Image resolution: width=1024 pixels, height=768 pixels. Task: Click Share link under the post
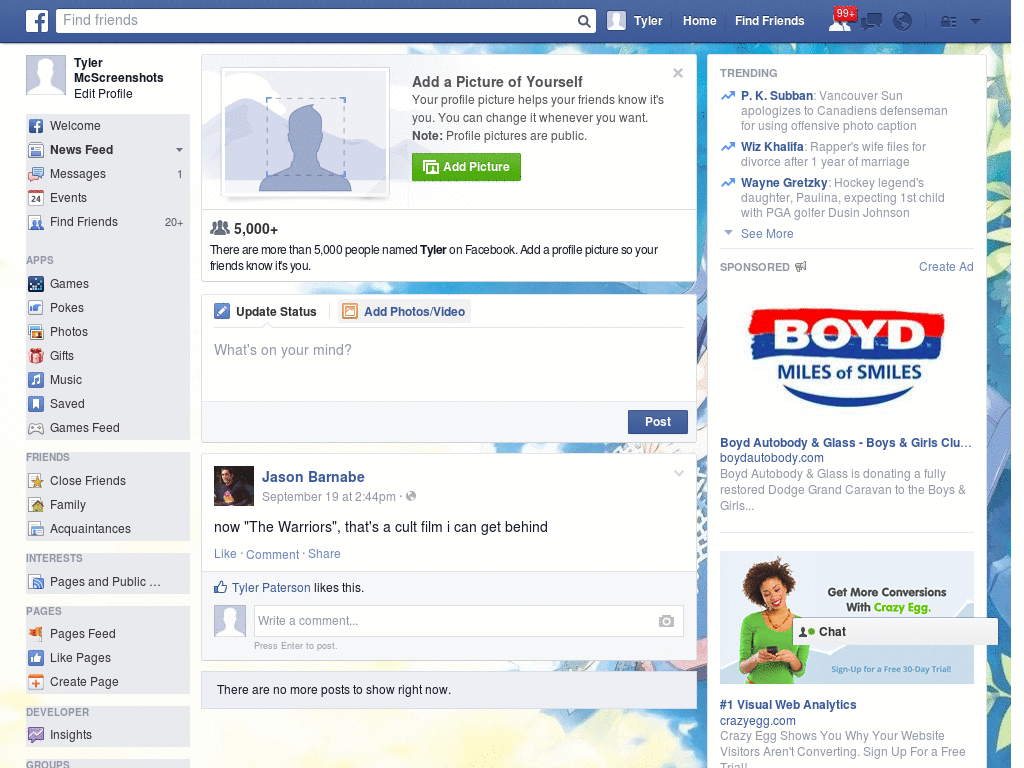tap(324, 554)
